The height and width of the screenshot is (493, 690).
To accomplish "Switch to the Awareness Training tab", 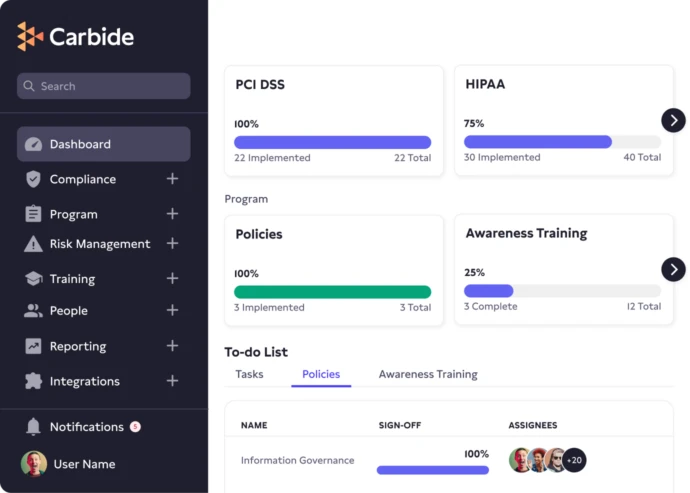I will (427, 374).
